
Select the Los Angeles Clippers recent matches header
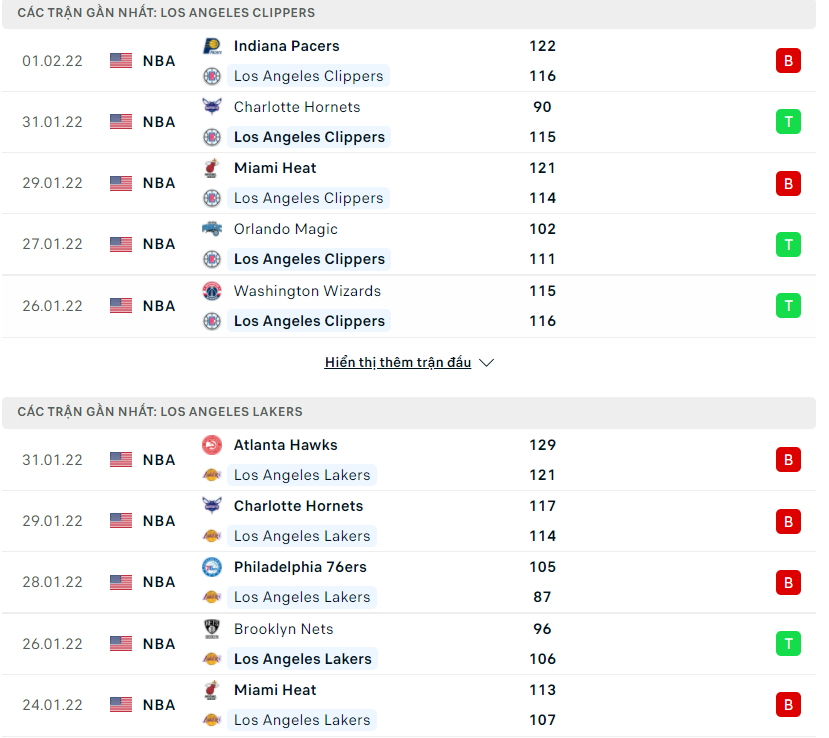166,13
